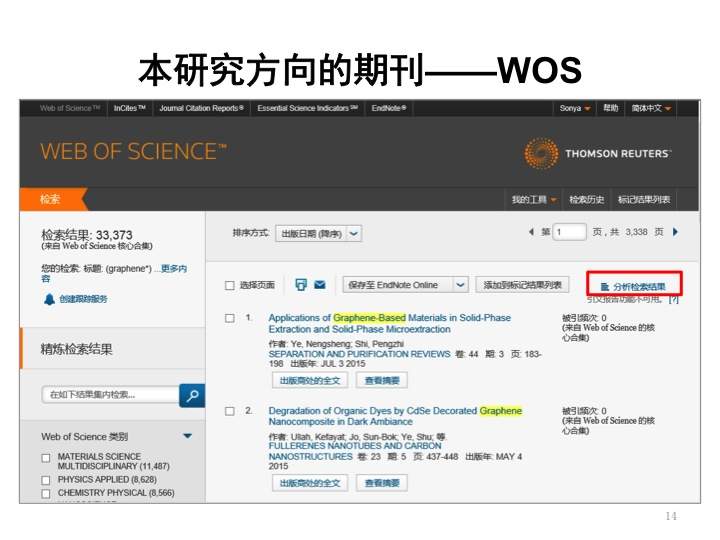720x540 pixels.
Task: Open Separation and Purification Reviews journal link
Action: (x=359, y=354)
